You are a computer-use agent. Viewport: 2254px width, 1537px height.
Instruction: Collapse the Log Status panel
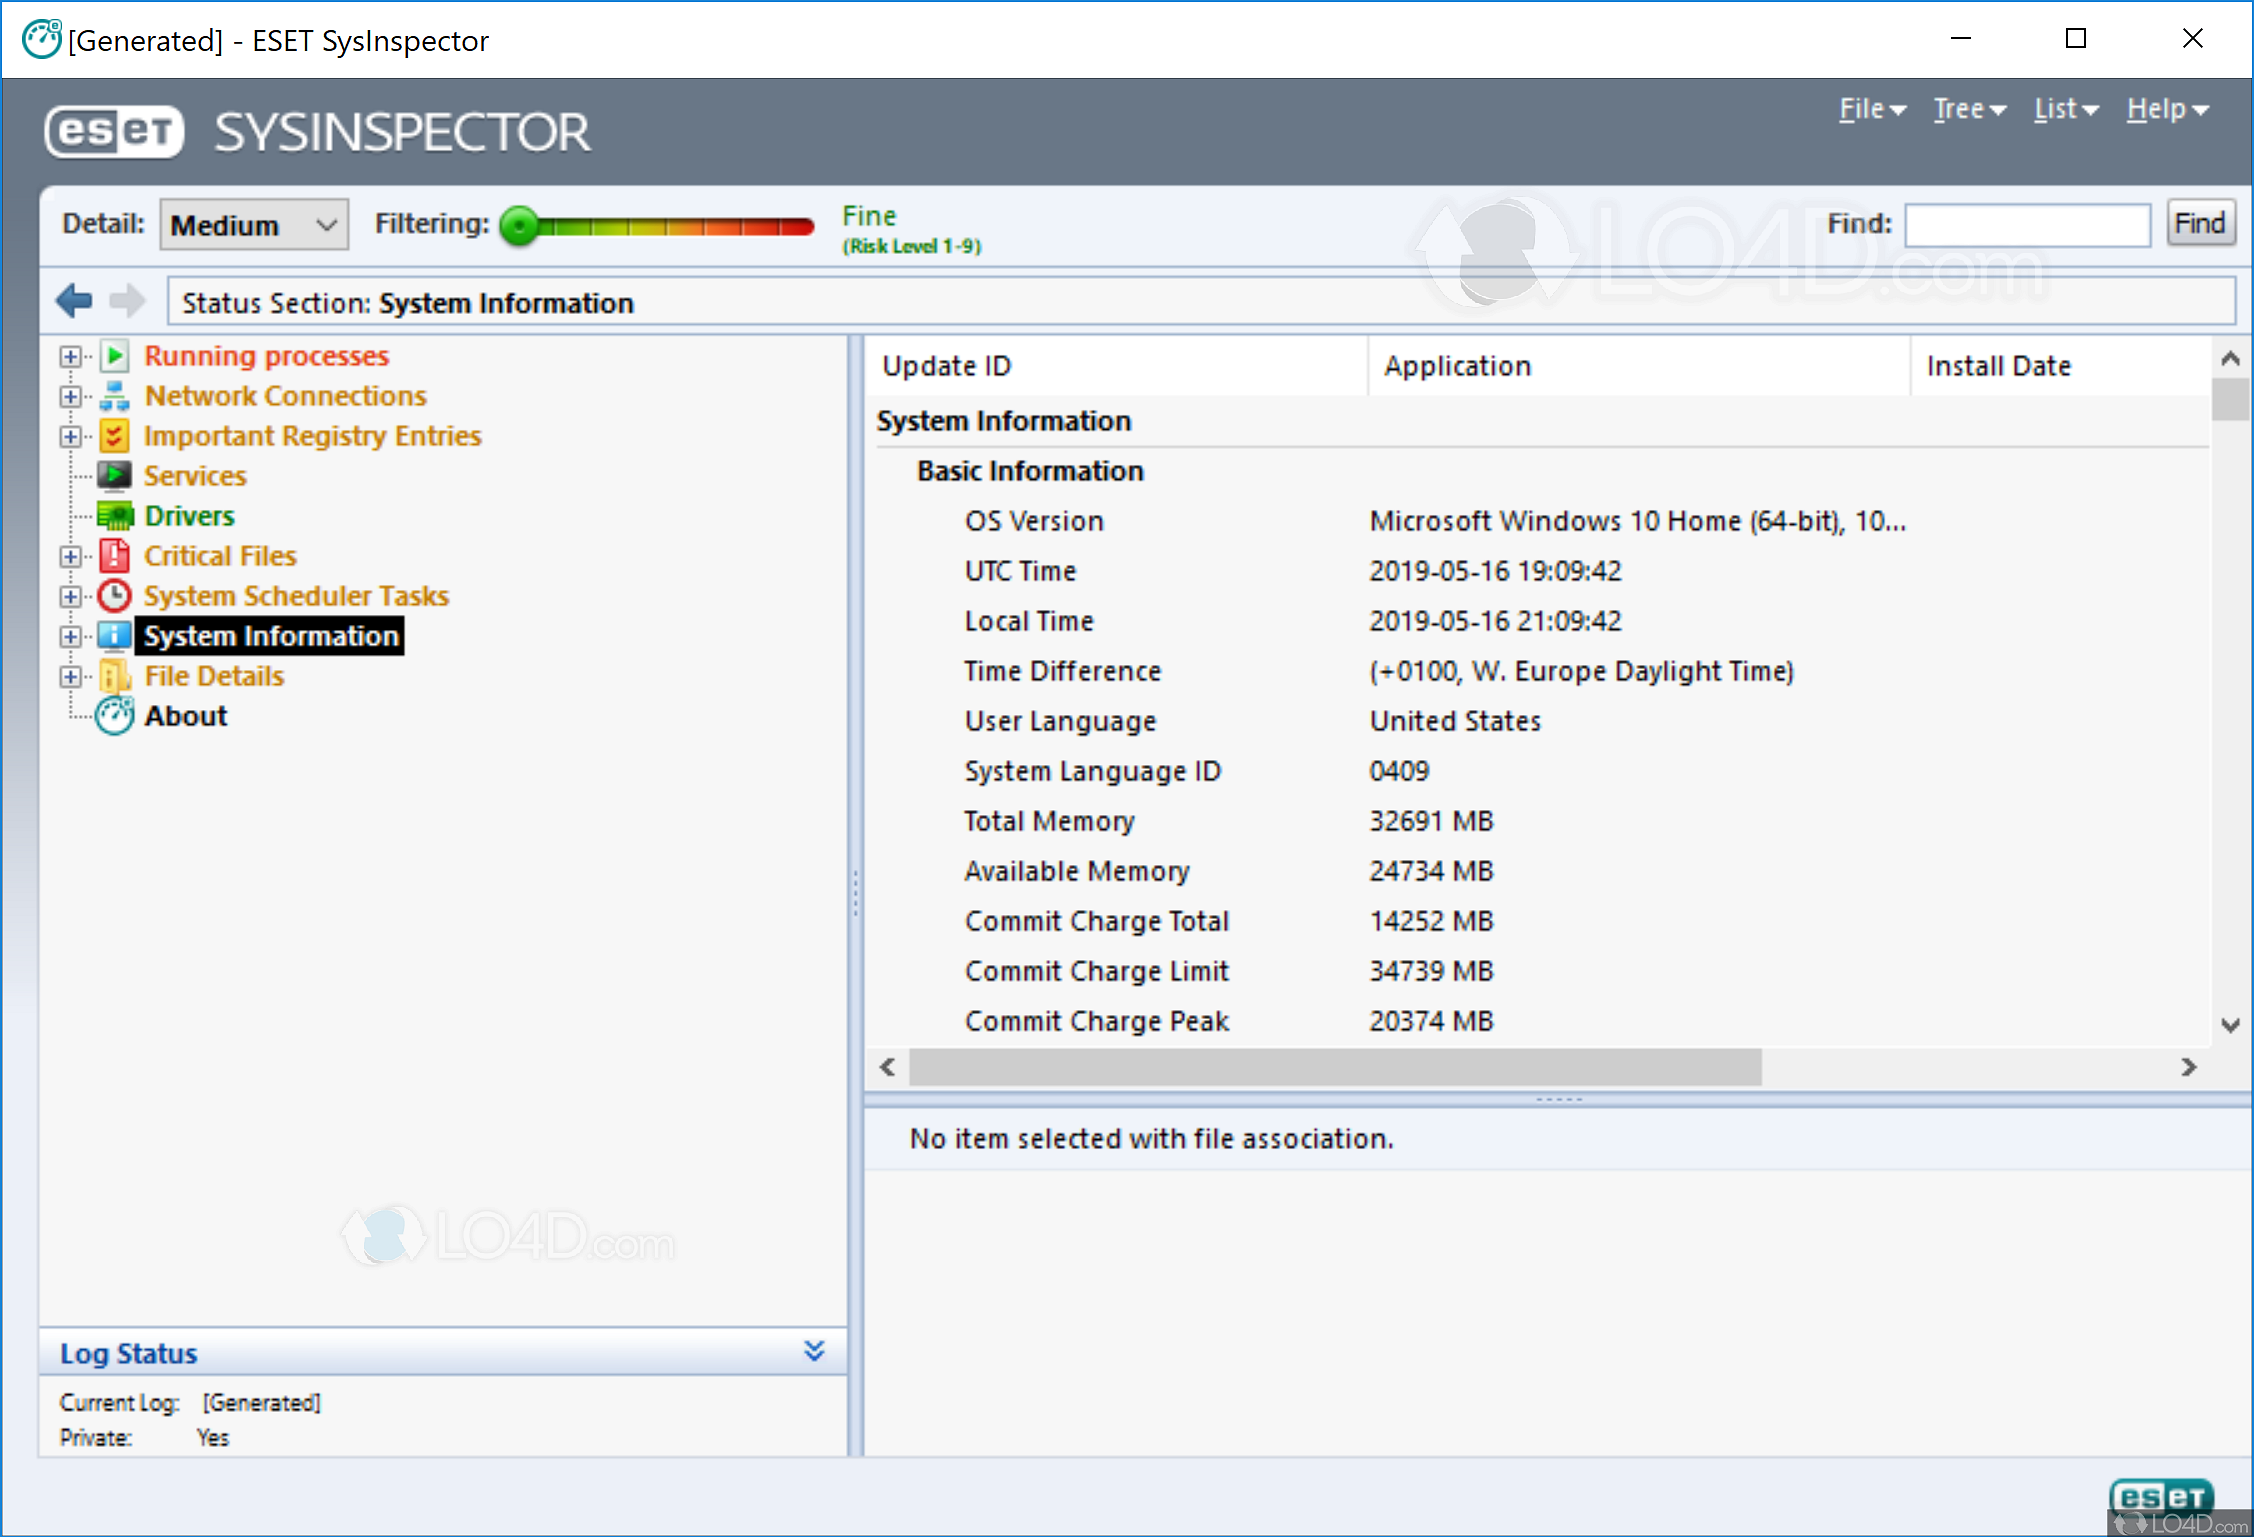[813, 1351]
